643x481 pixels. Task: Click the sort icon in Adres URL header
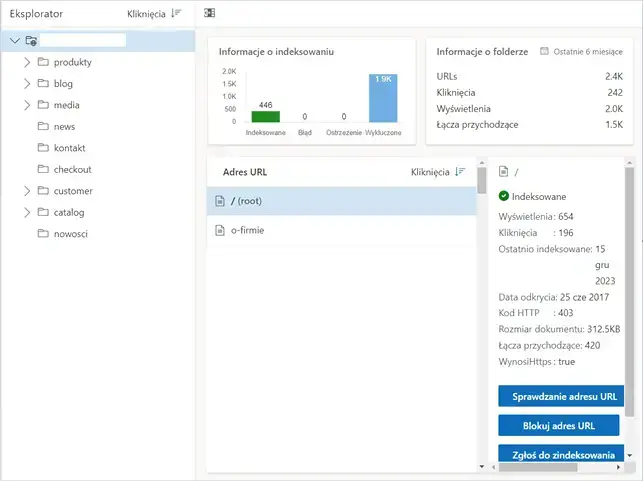click(460, 172)
